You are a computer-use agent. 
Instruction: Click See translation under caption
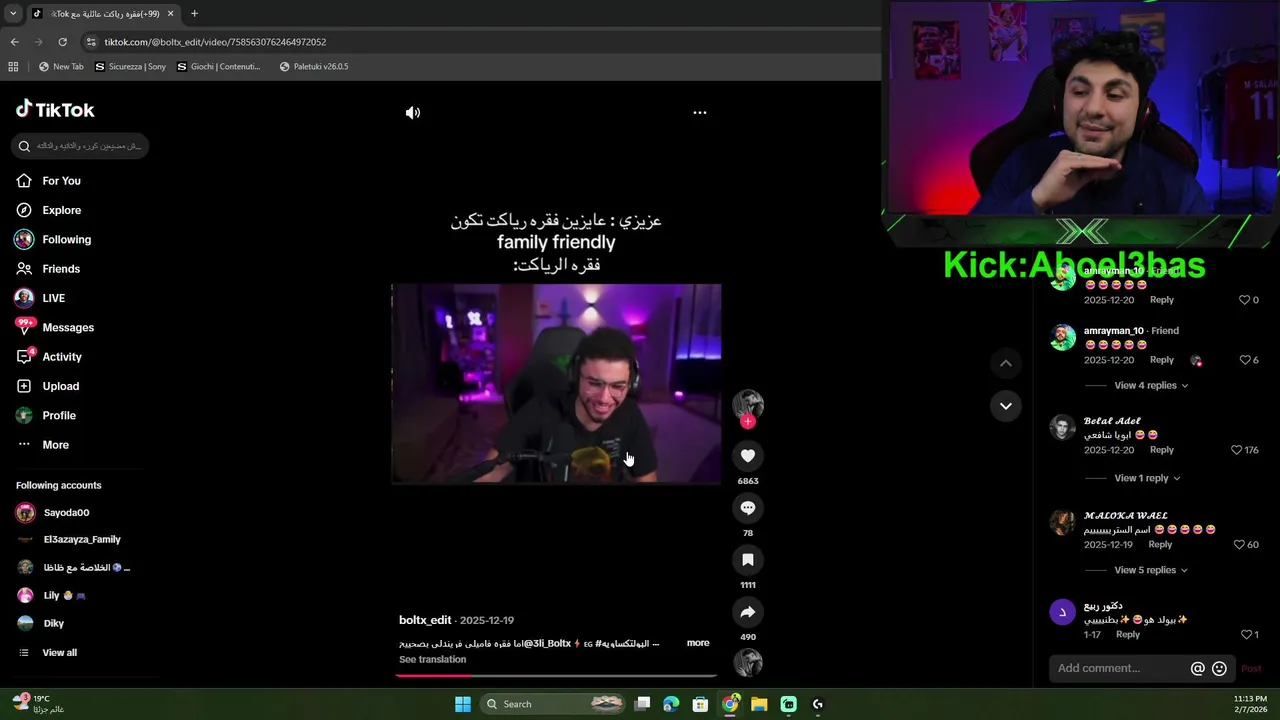[432, 659]
